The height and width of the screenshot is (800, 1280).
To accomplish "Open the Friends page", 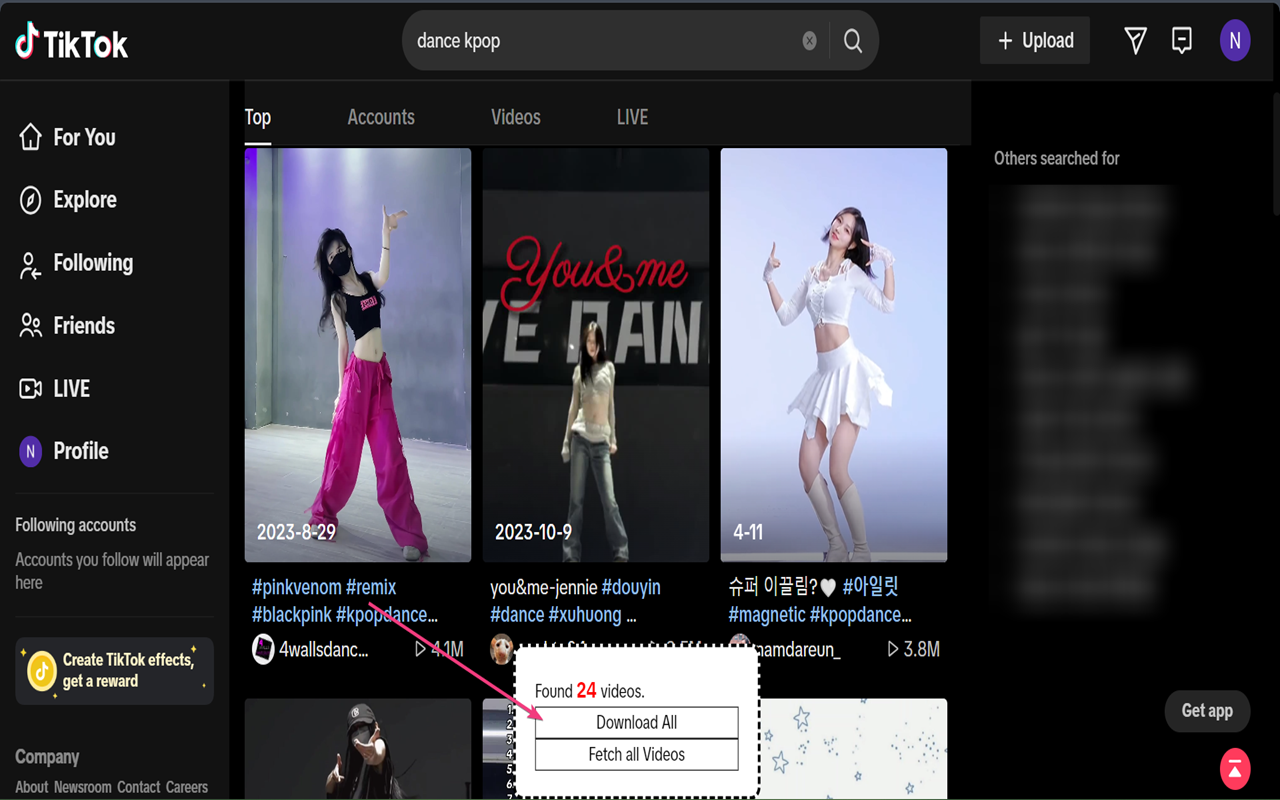I will pos(67,326).
